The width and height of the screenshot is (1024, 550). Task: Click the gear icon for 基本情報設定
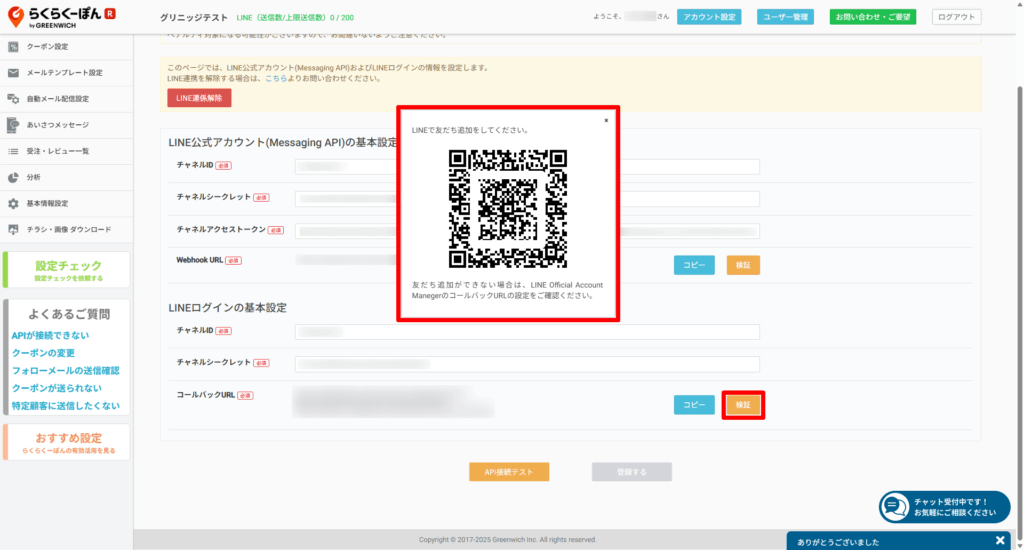pos(13,203)
